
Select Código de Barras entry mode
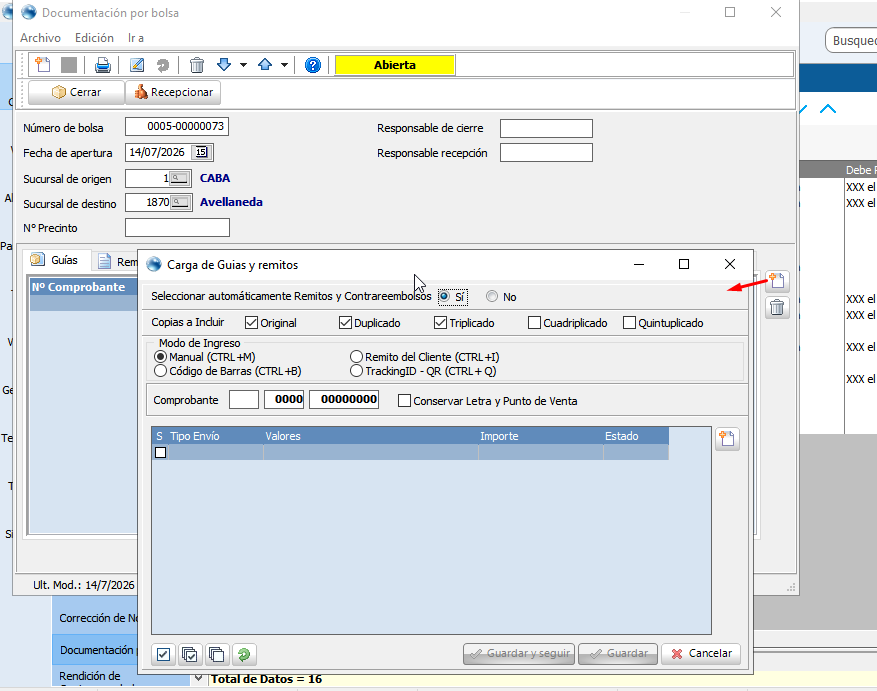click(161, 371)
